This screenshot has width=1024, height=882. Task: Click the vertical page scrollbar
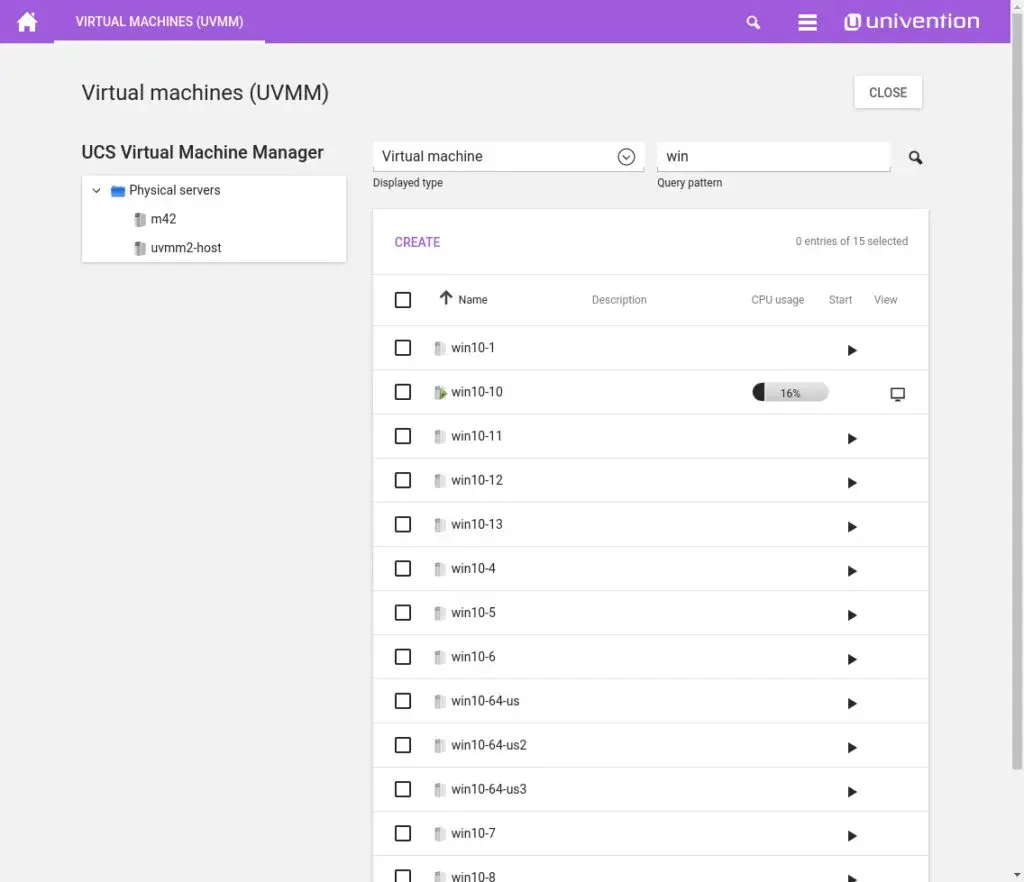pos(1017,392)
